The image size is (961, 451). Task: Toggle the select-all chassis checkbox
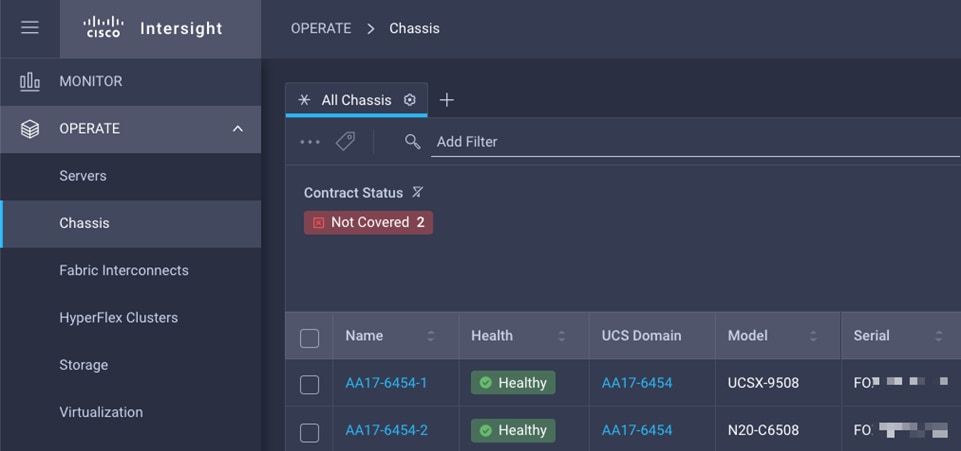(x=310, y=338)
